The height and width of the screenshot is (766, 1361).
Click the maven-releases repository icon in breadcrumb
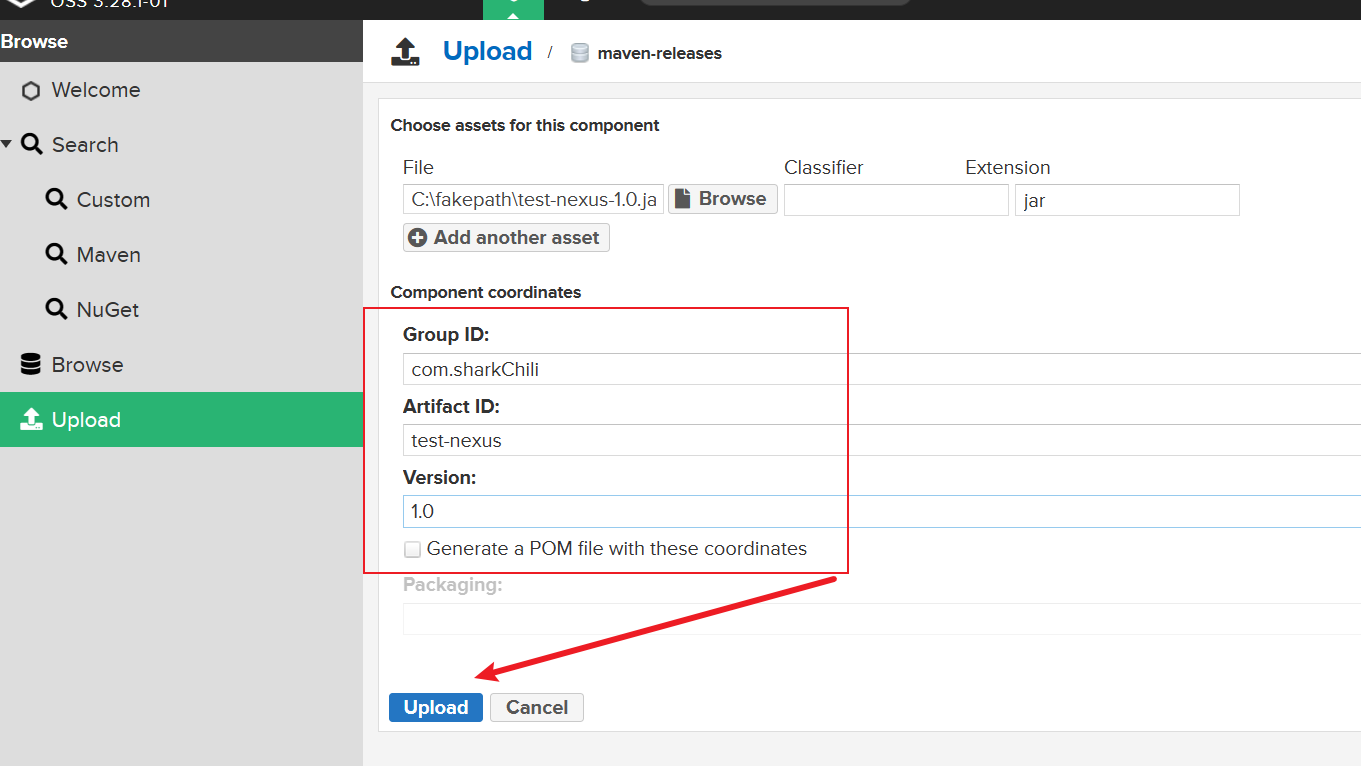tap(579, 53)
